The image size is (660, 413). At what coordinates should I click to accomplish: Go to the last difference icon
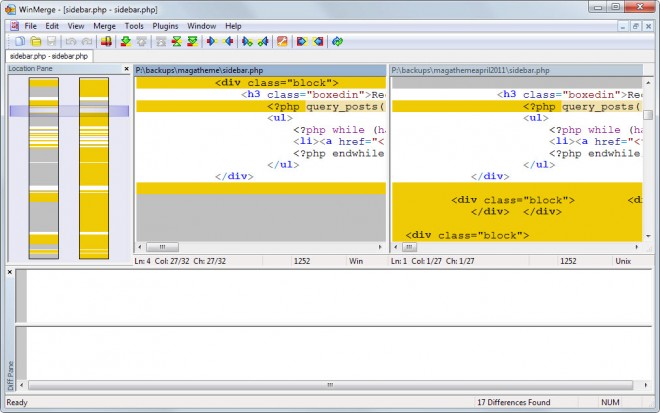(x=193, y=41)
